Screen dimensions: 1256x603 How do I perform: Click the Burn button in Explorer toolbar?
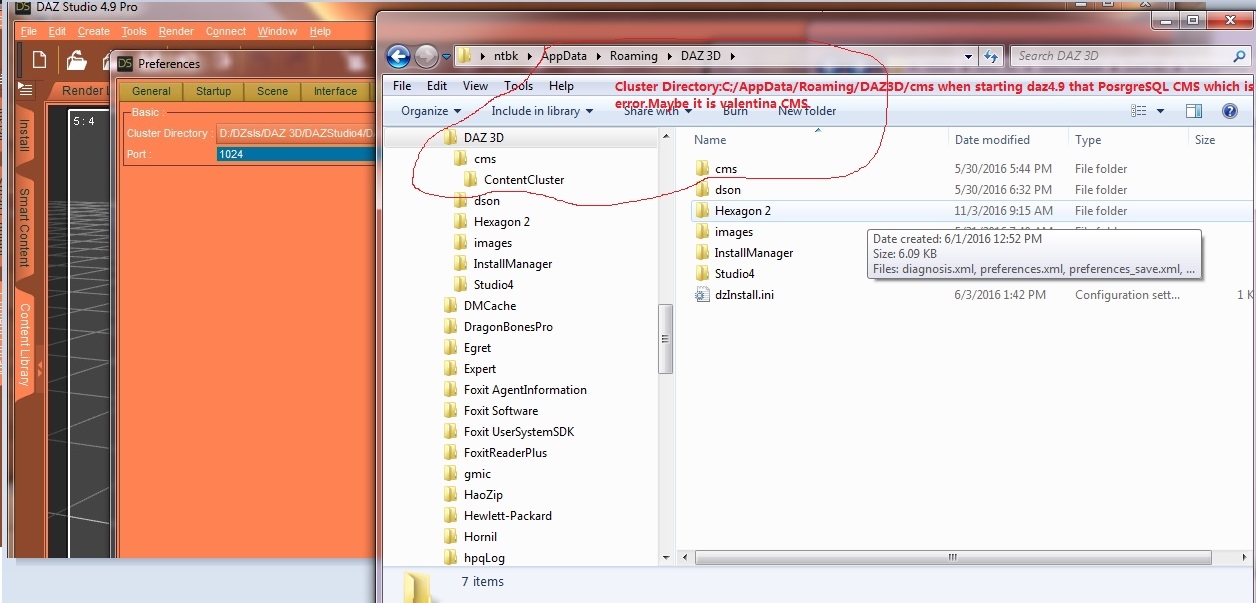coord(735,111)
